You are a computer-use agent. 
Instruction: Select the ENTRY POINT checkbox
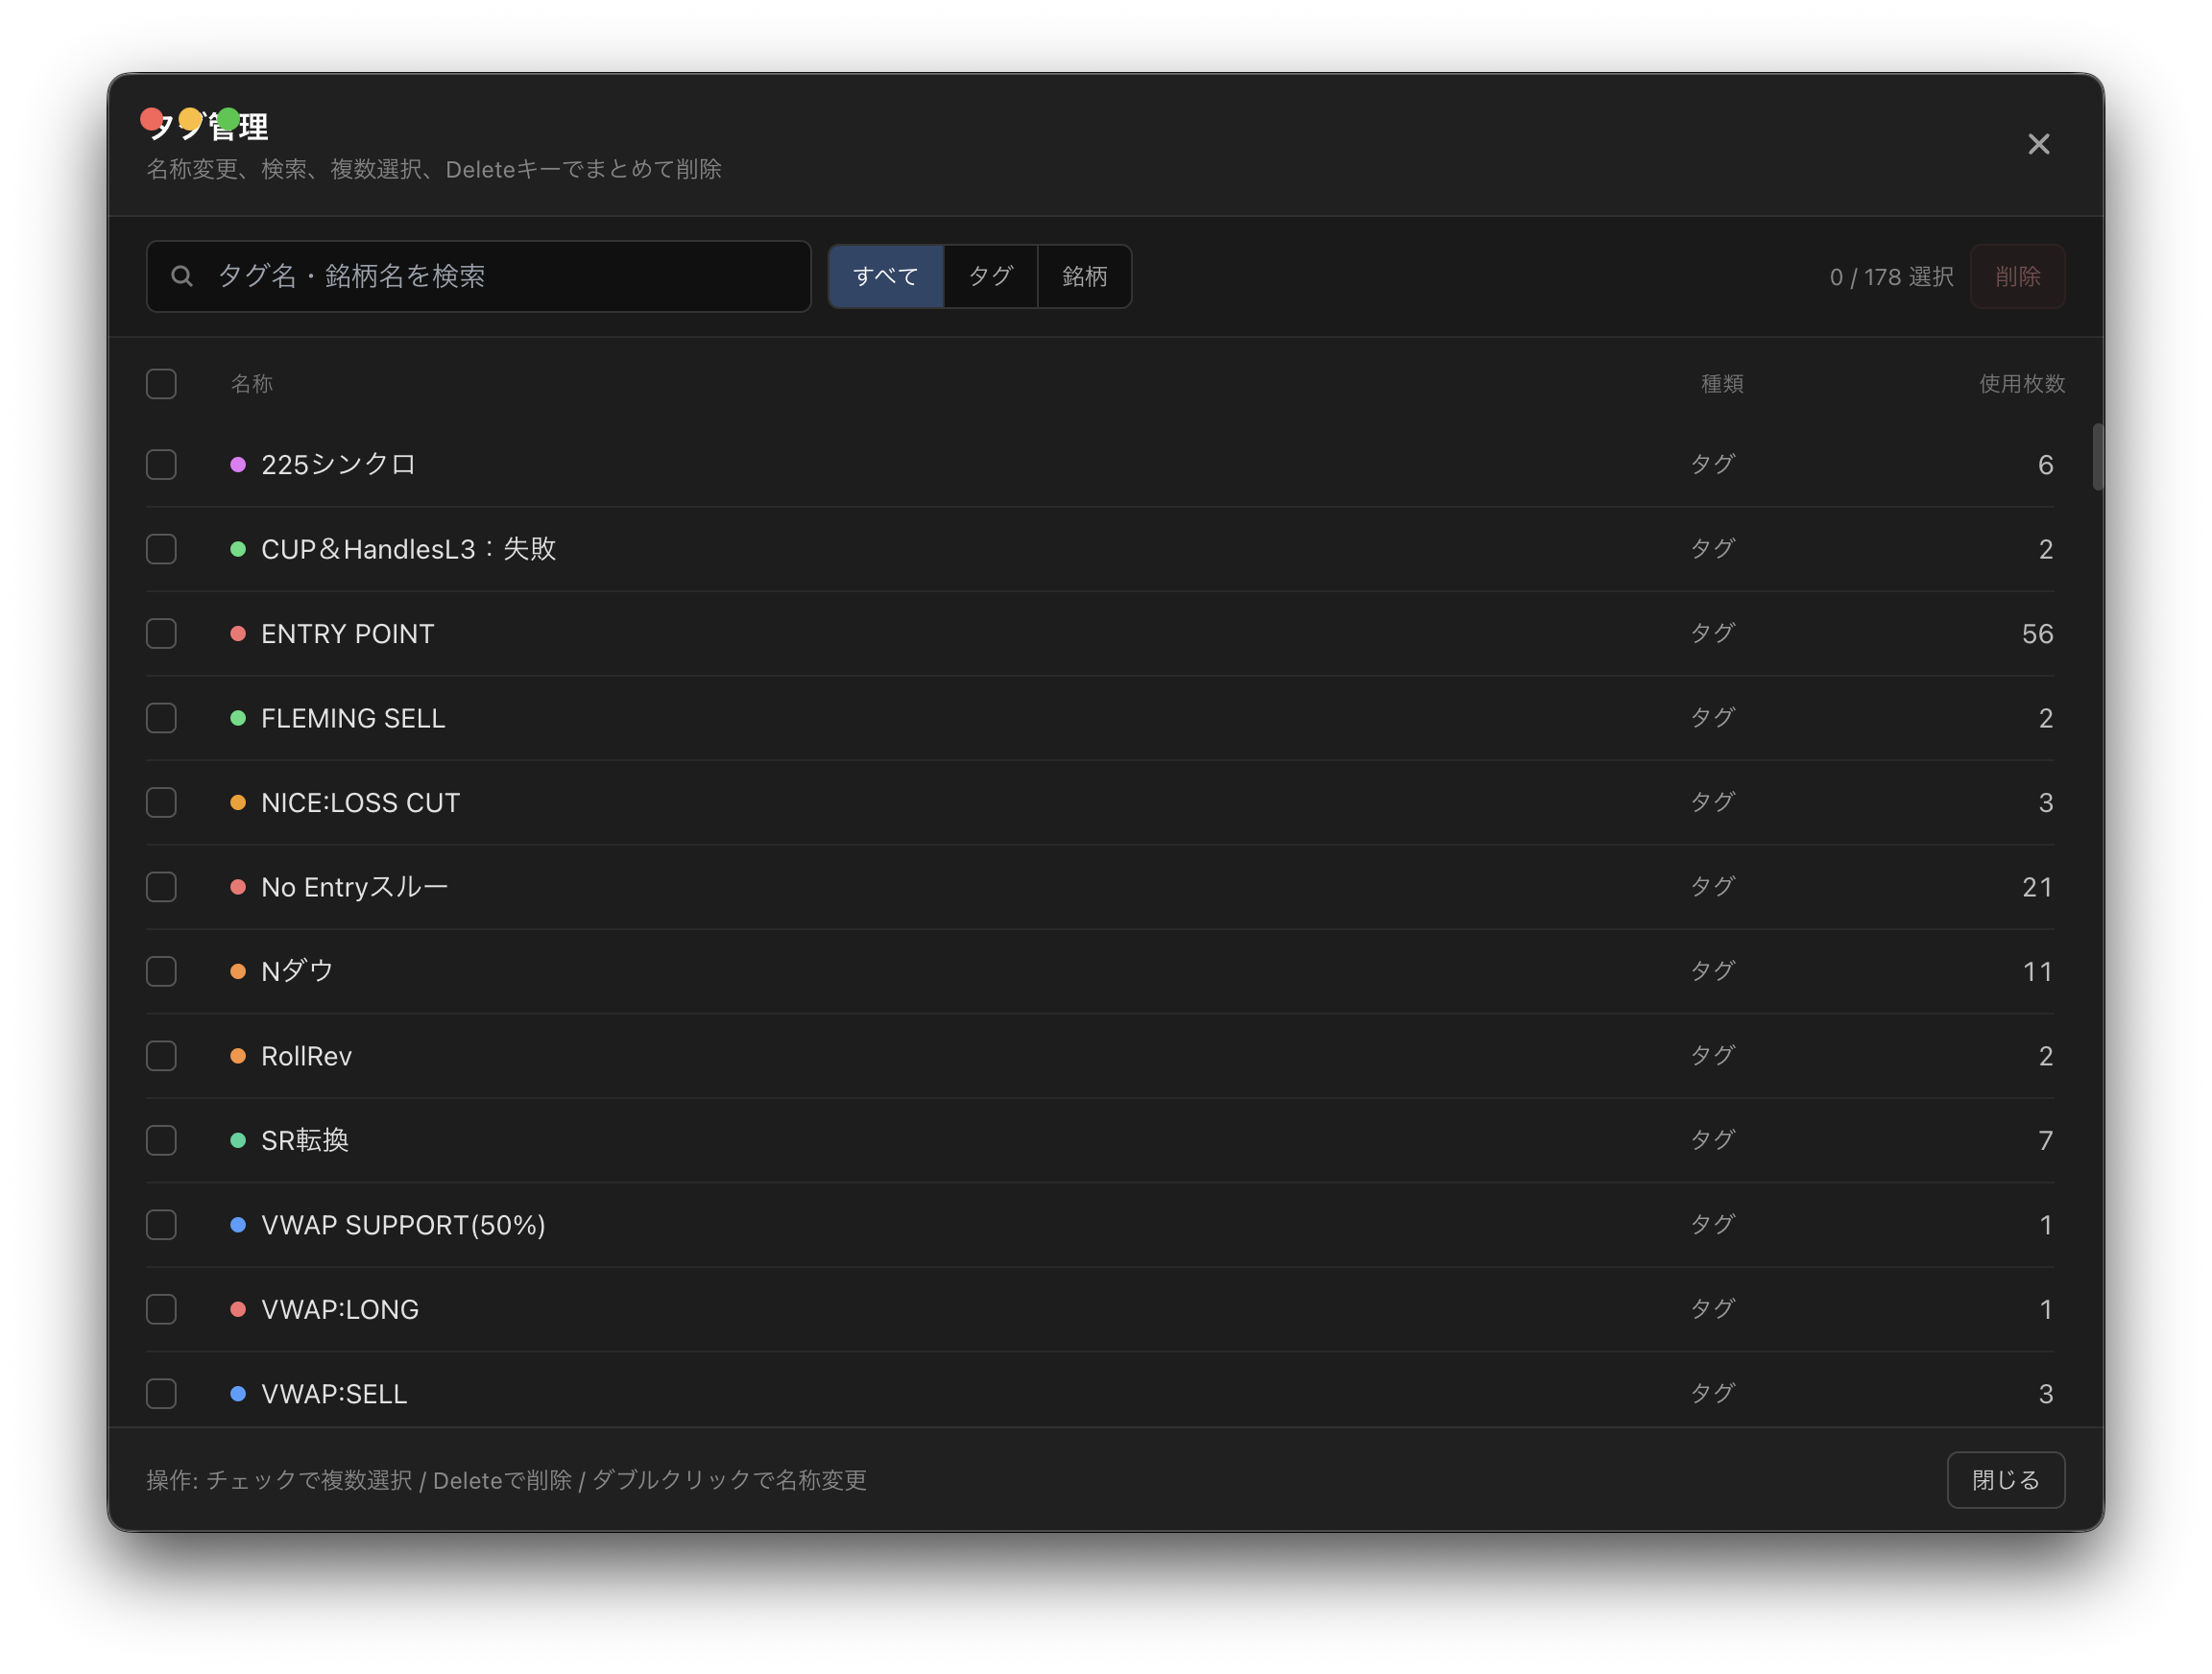(x=161, y=633)
